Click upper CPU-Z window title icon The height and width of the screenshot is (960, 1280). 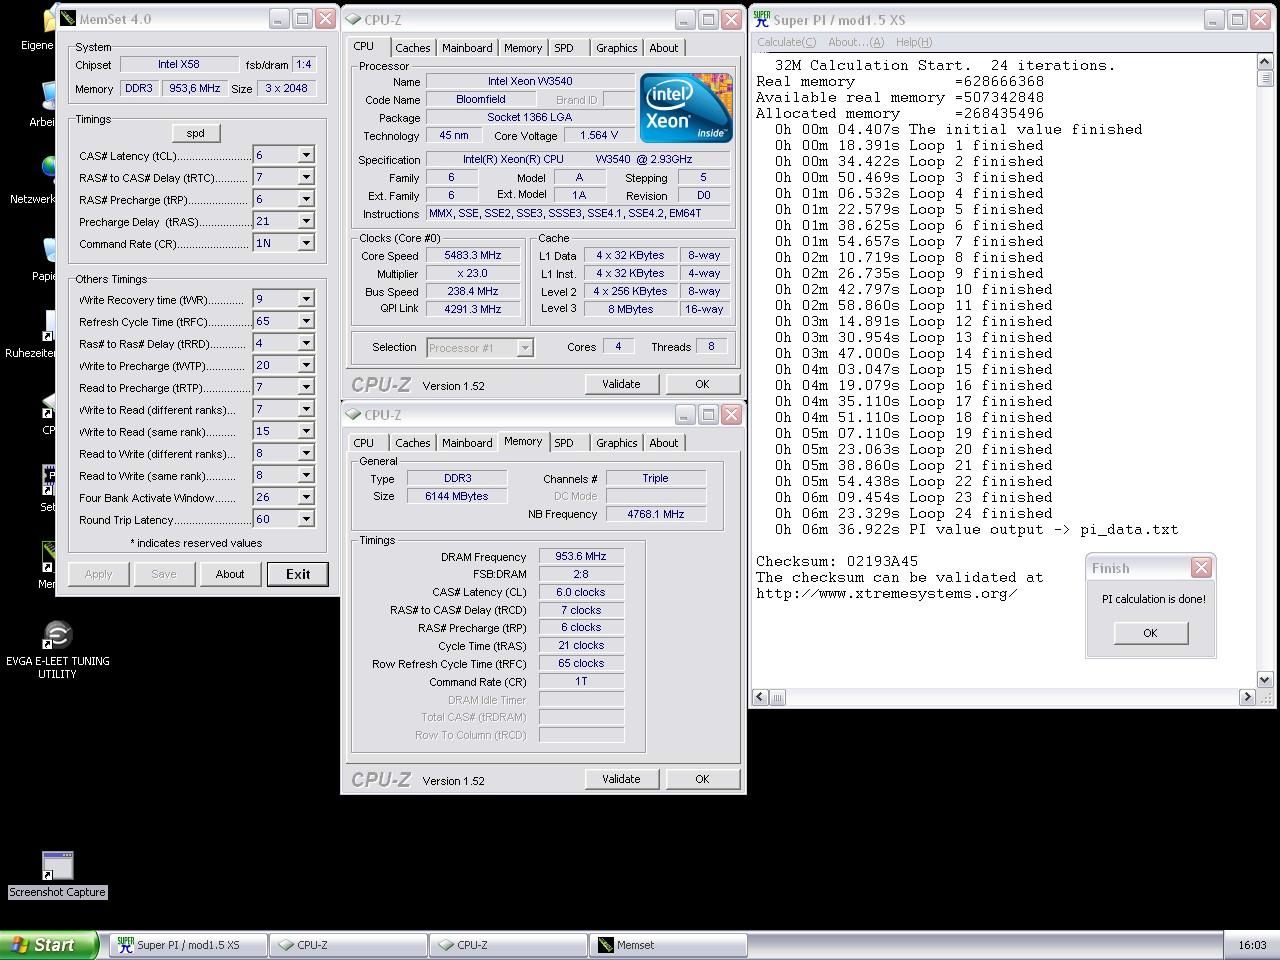coord(353,19)
